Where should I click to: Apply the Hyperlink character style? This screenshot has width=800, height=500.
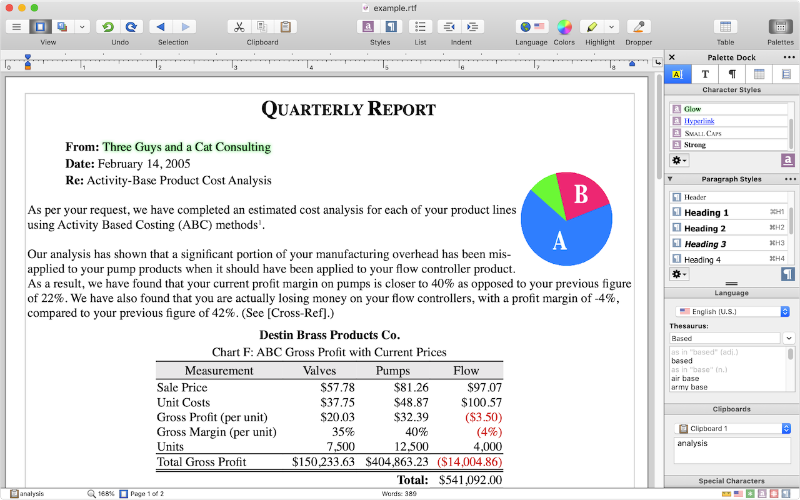(700, 121)
